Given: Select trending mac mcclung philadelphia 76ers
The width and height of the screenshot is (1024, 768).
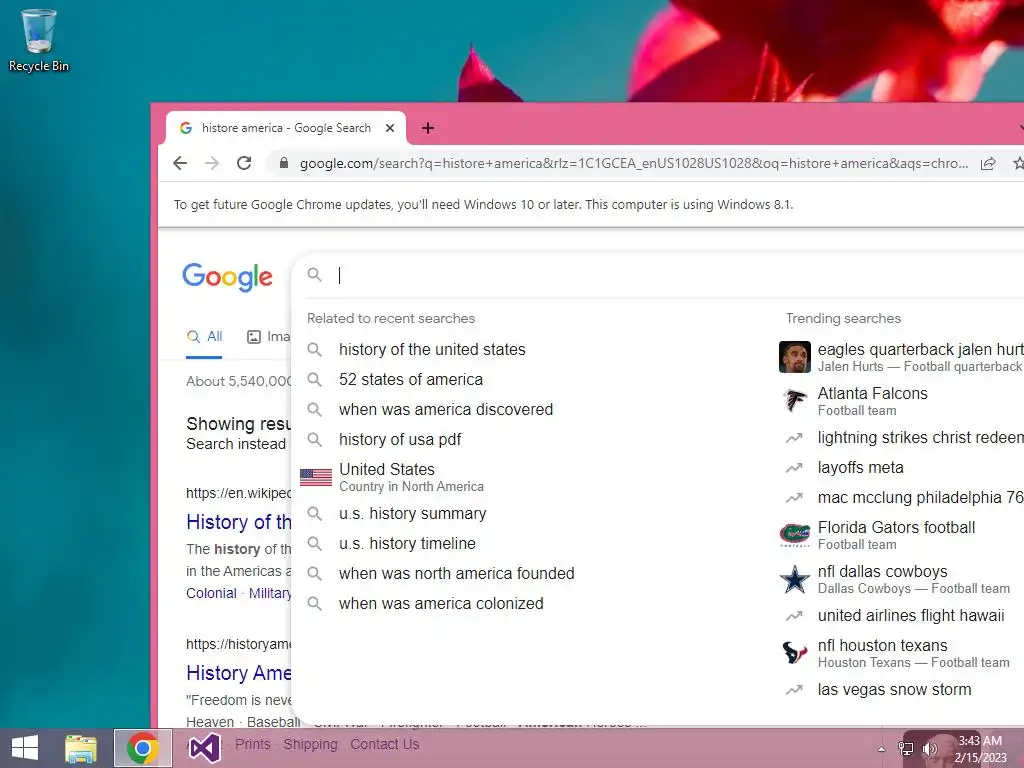Looking at the screenshot, I should click(920, 498).
